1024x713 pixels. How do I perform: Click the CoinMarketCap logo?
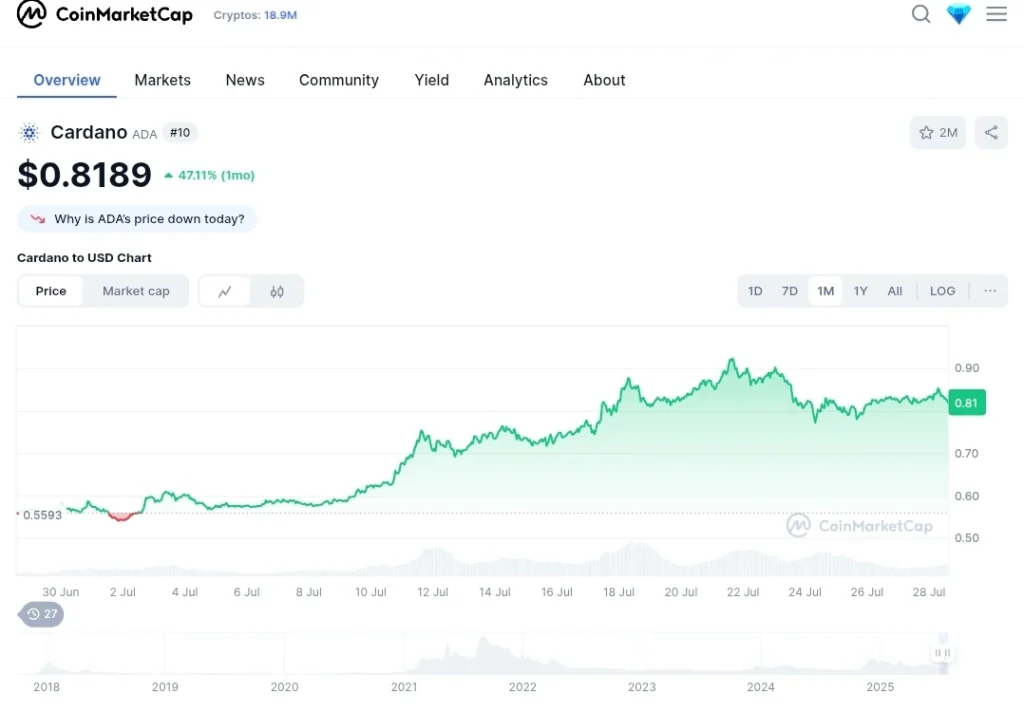[104, 14]
